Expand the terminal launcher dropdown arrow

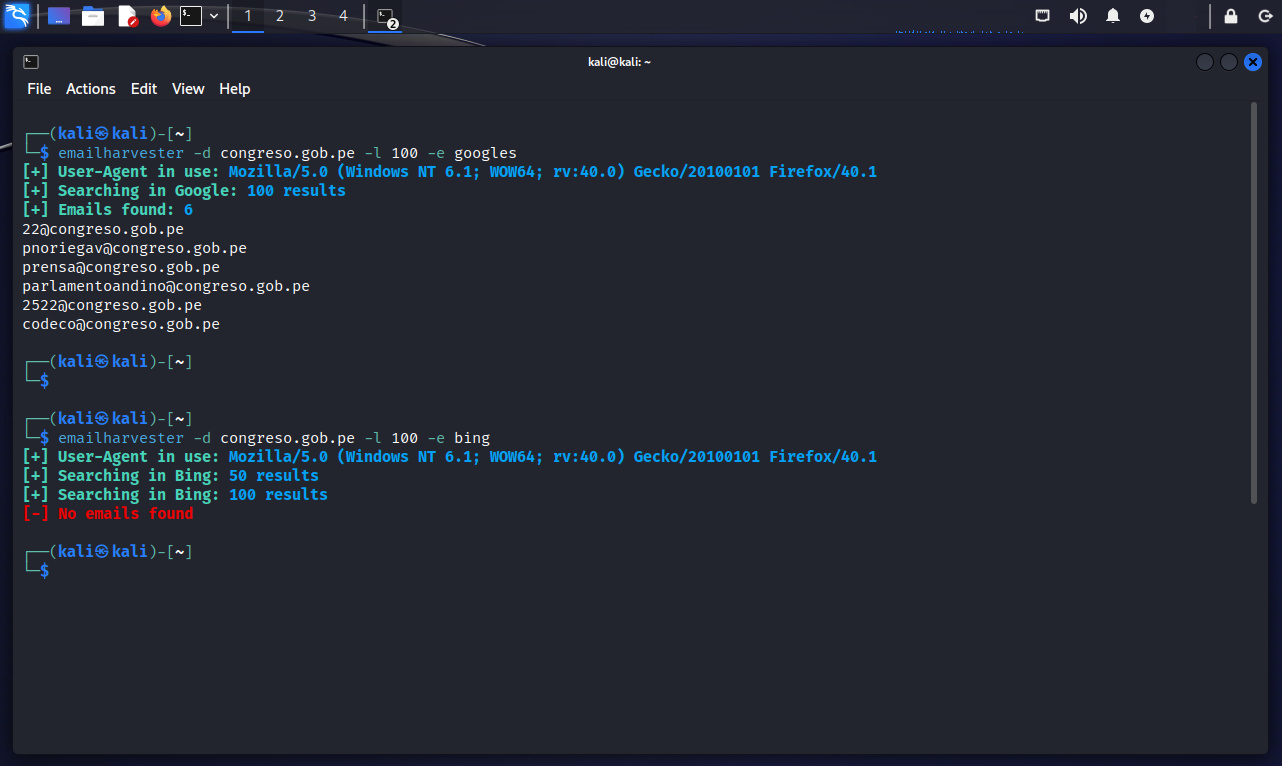coord(214,16)
